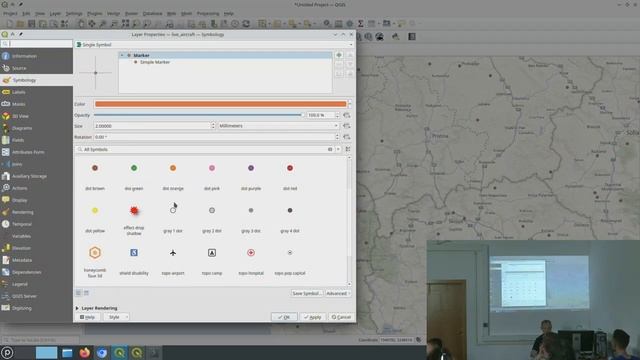
Task: Click the Opacity slider handle
Action: (x=302, y=115)
